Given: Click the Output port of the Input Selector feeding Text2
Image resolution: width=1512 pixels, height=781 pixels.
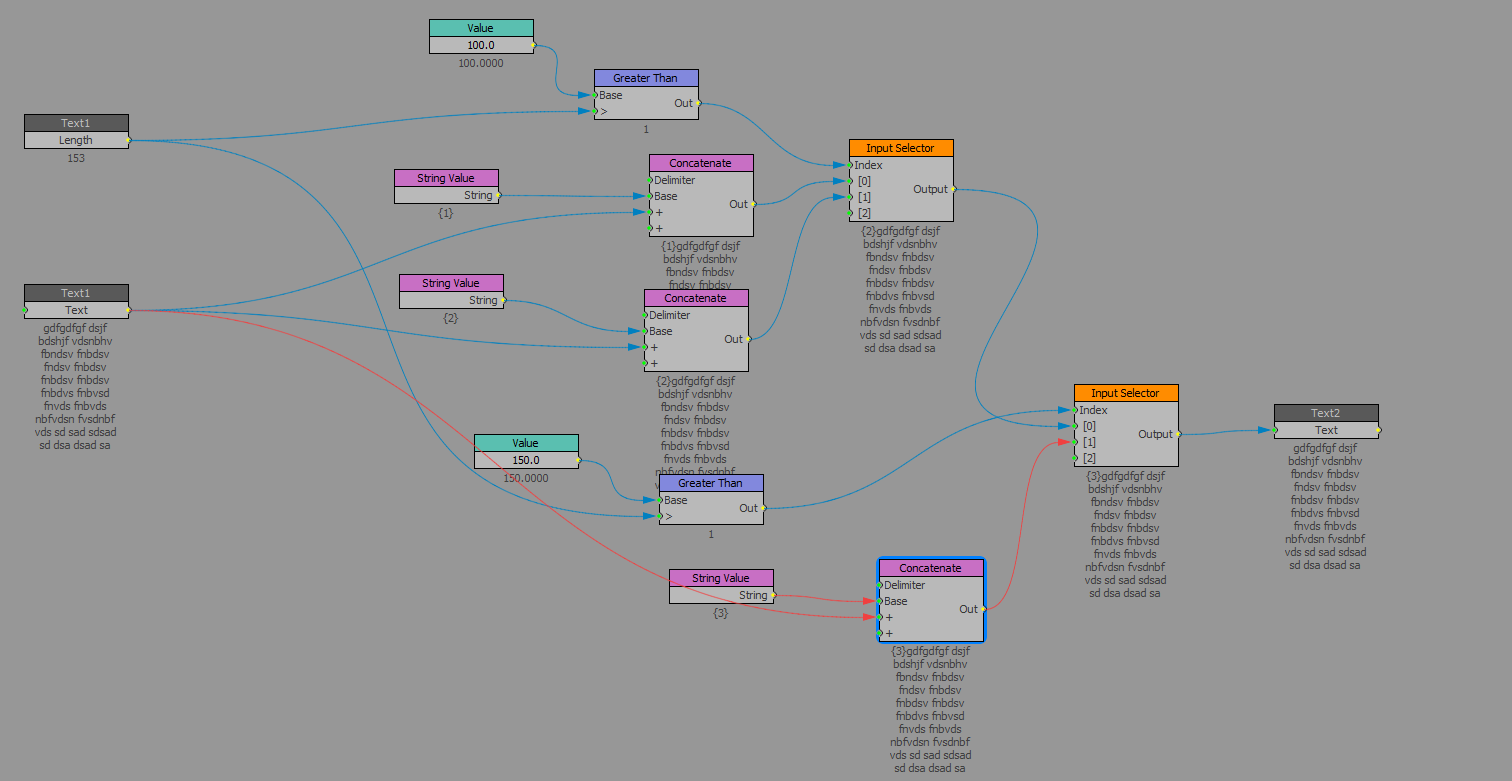Looking at the screenshot, I should pos(1178,434).
